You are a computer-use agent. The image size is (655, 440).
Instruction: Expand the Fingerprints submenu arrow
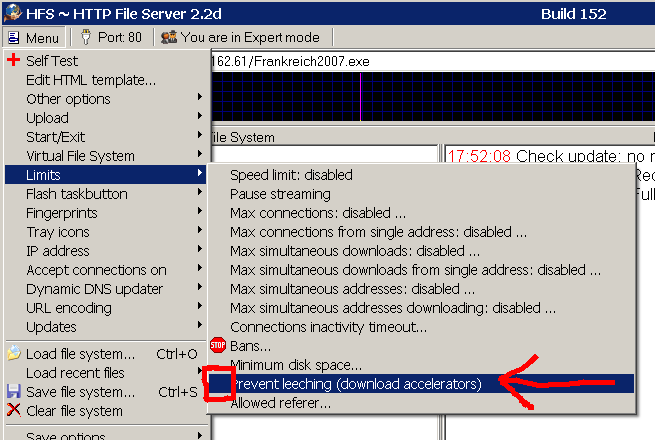click(200, 211)
